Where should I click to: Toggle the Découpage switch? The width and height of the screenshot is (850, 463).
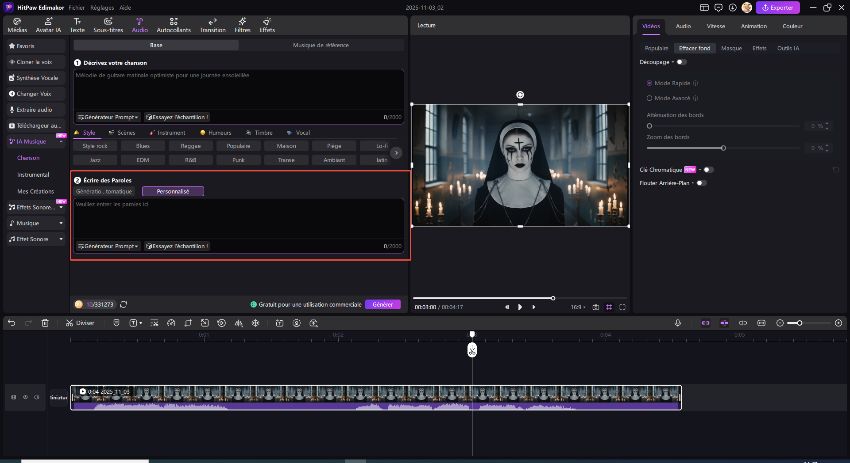(682, 62)
